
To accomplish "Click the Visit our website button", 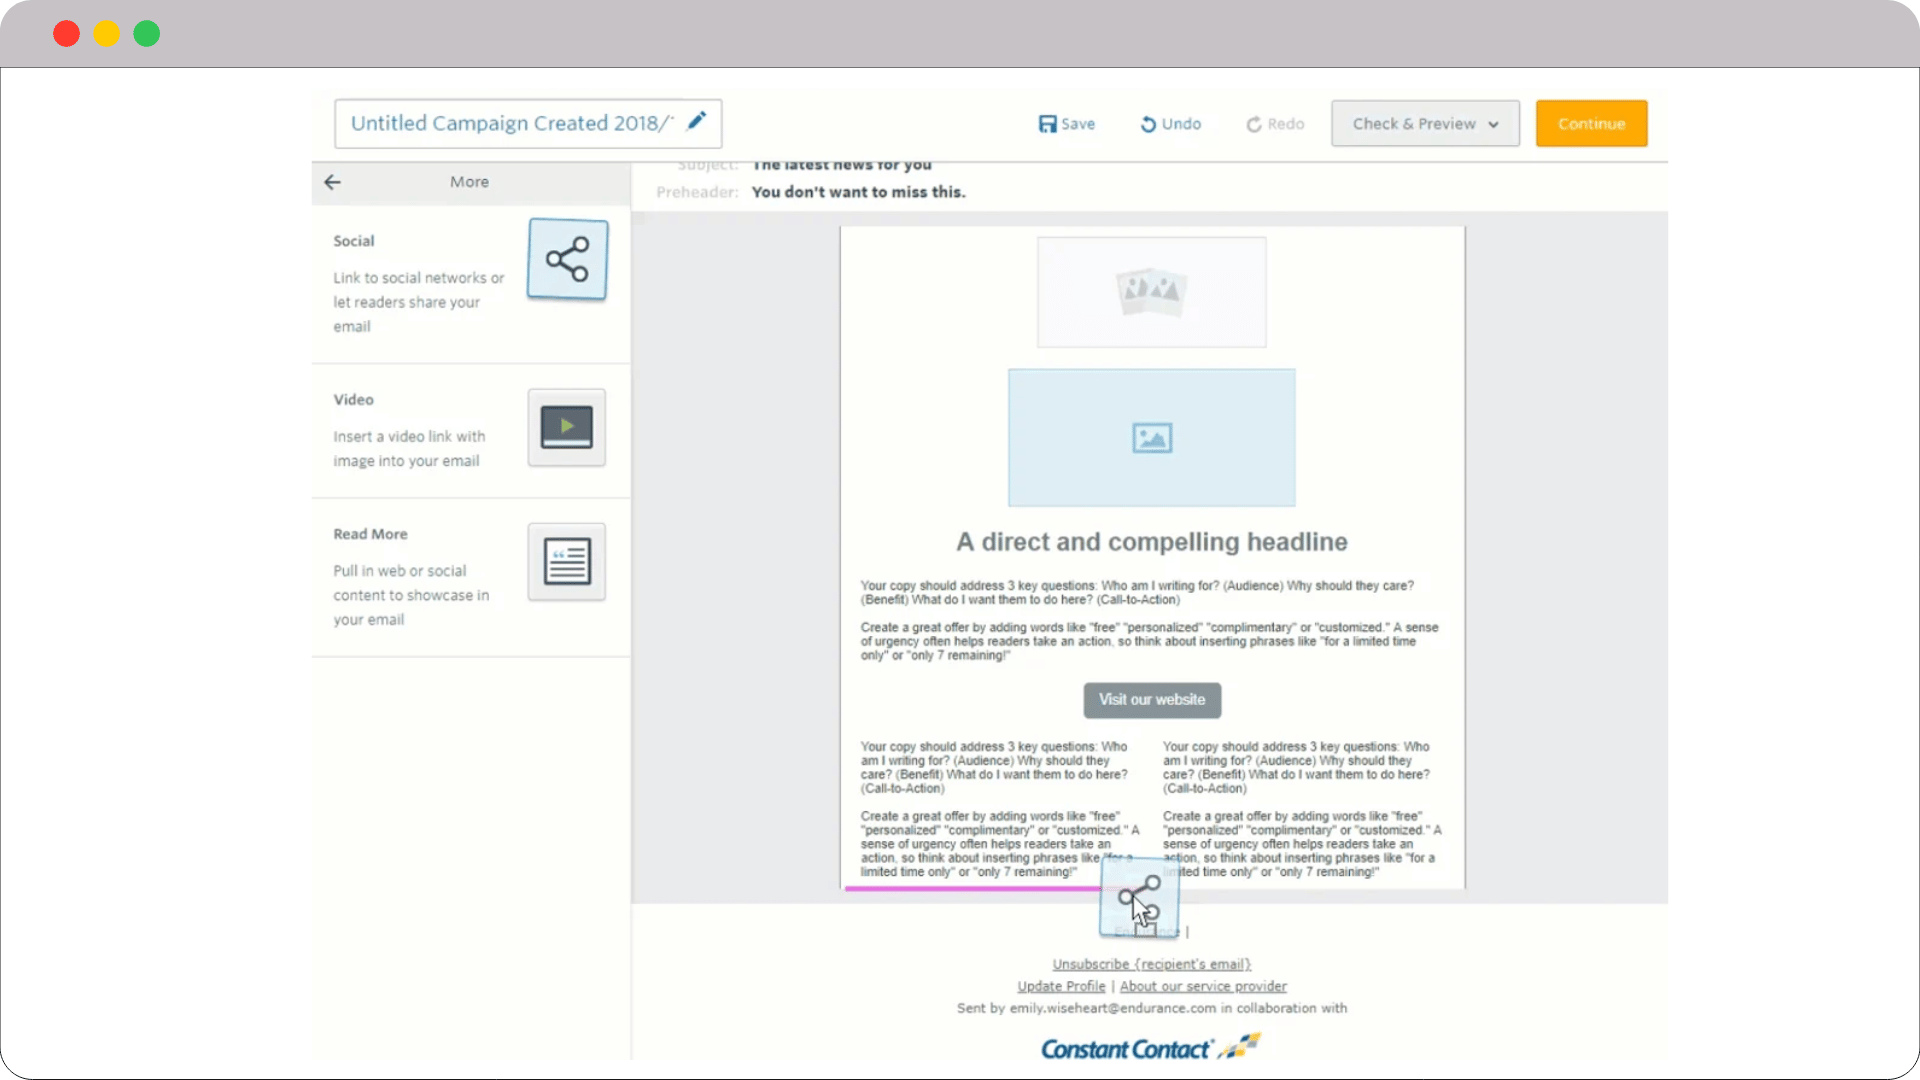I will [x=1151, y=700].
